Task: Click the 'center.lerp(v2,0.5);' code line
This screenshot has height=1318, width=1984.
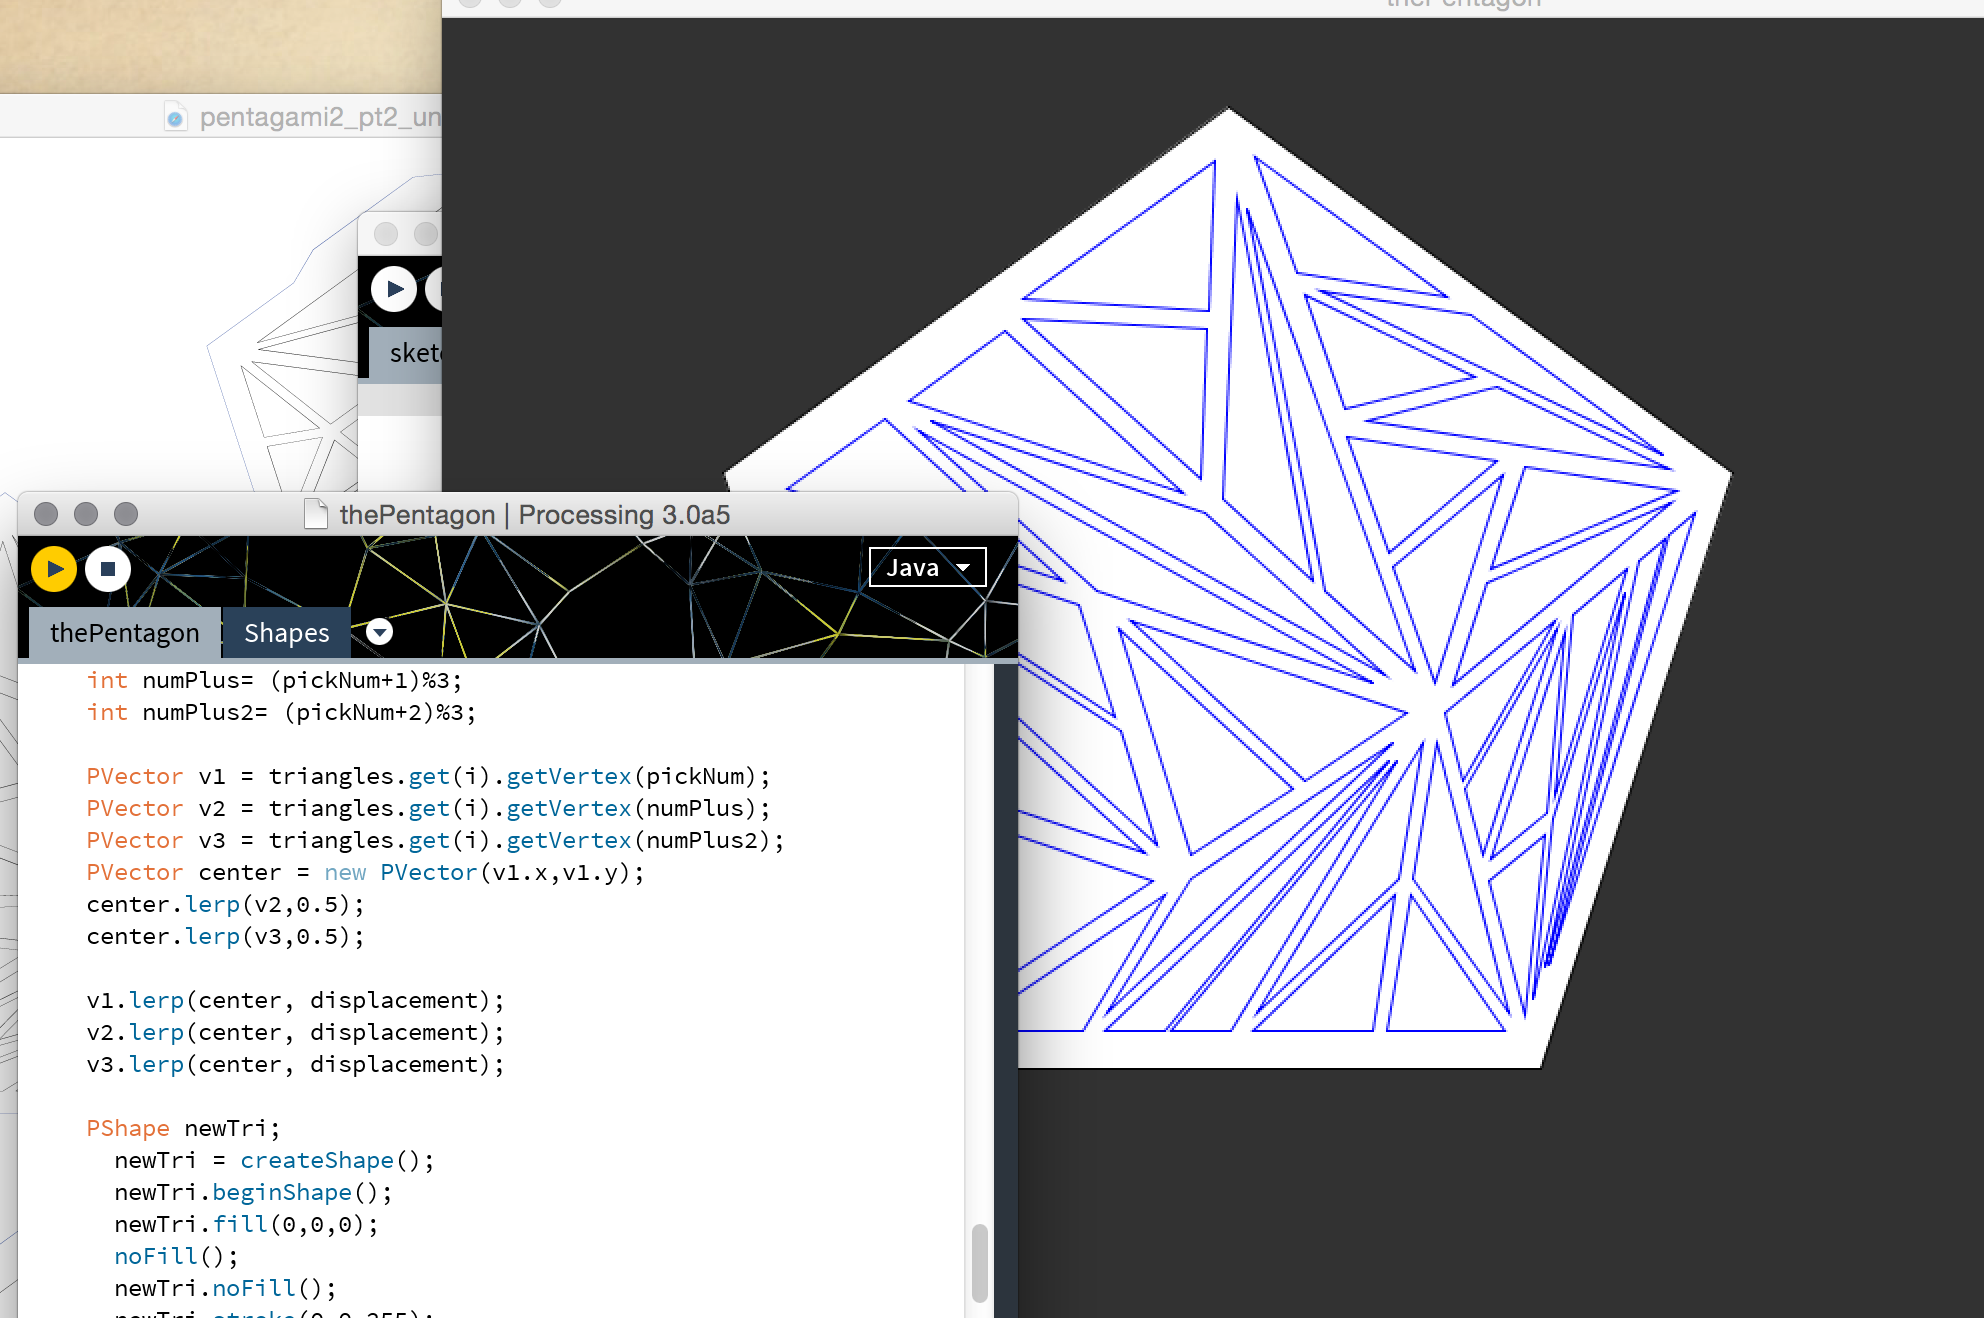Action: (225, 904)
